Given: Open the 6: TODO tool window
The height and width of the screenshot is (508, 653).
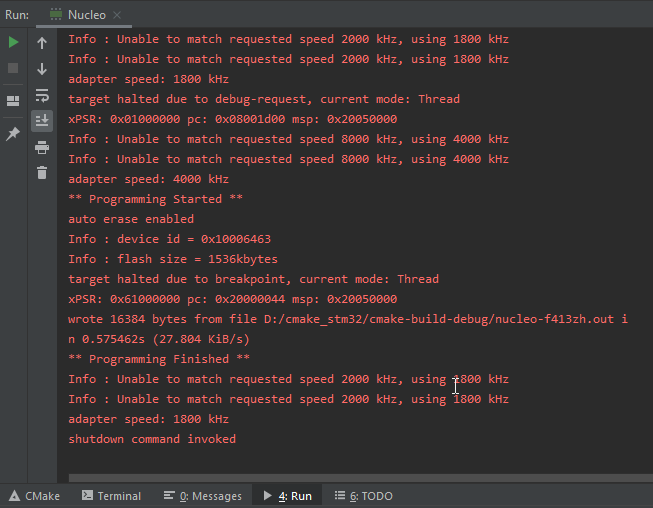Looking at the screenshot, I should pos(364,496).
